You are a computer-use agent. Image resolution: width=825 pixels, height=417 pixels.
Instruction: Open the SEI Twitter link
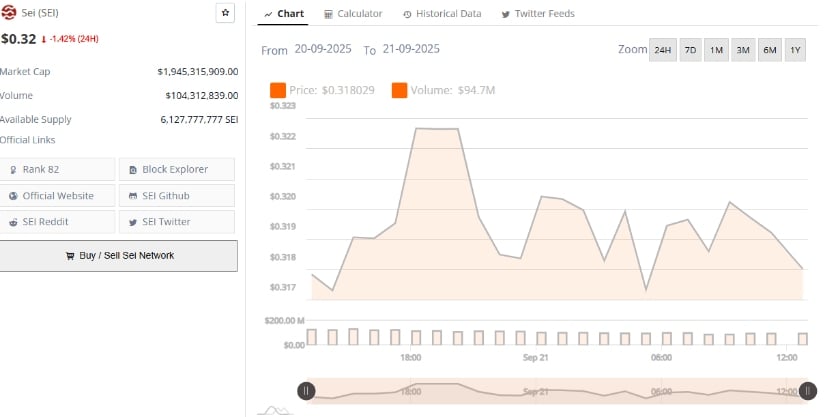pyautogui.click(x=177, y=222)
